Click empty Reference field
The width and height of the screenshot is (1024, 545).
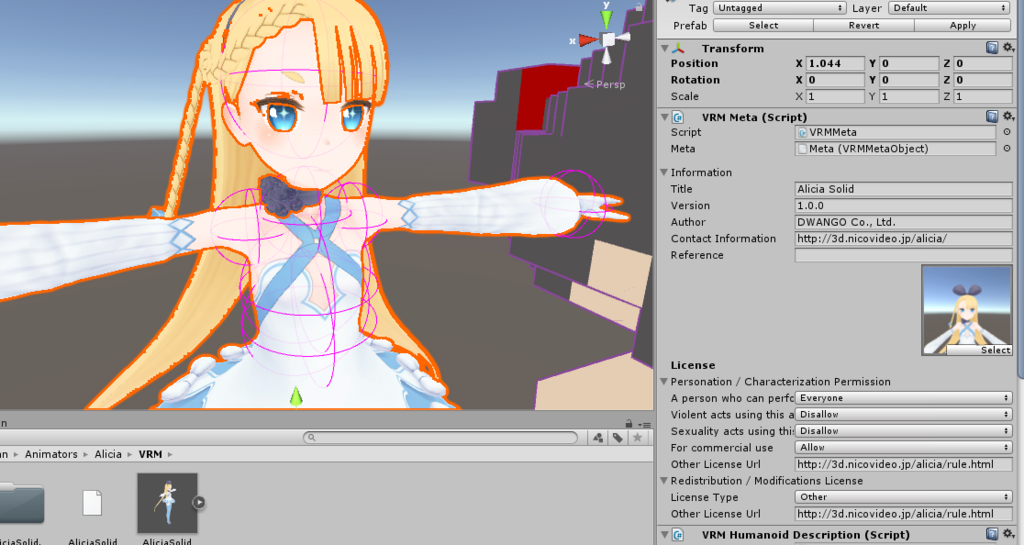903,255
